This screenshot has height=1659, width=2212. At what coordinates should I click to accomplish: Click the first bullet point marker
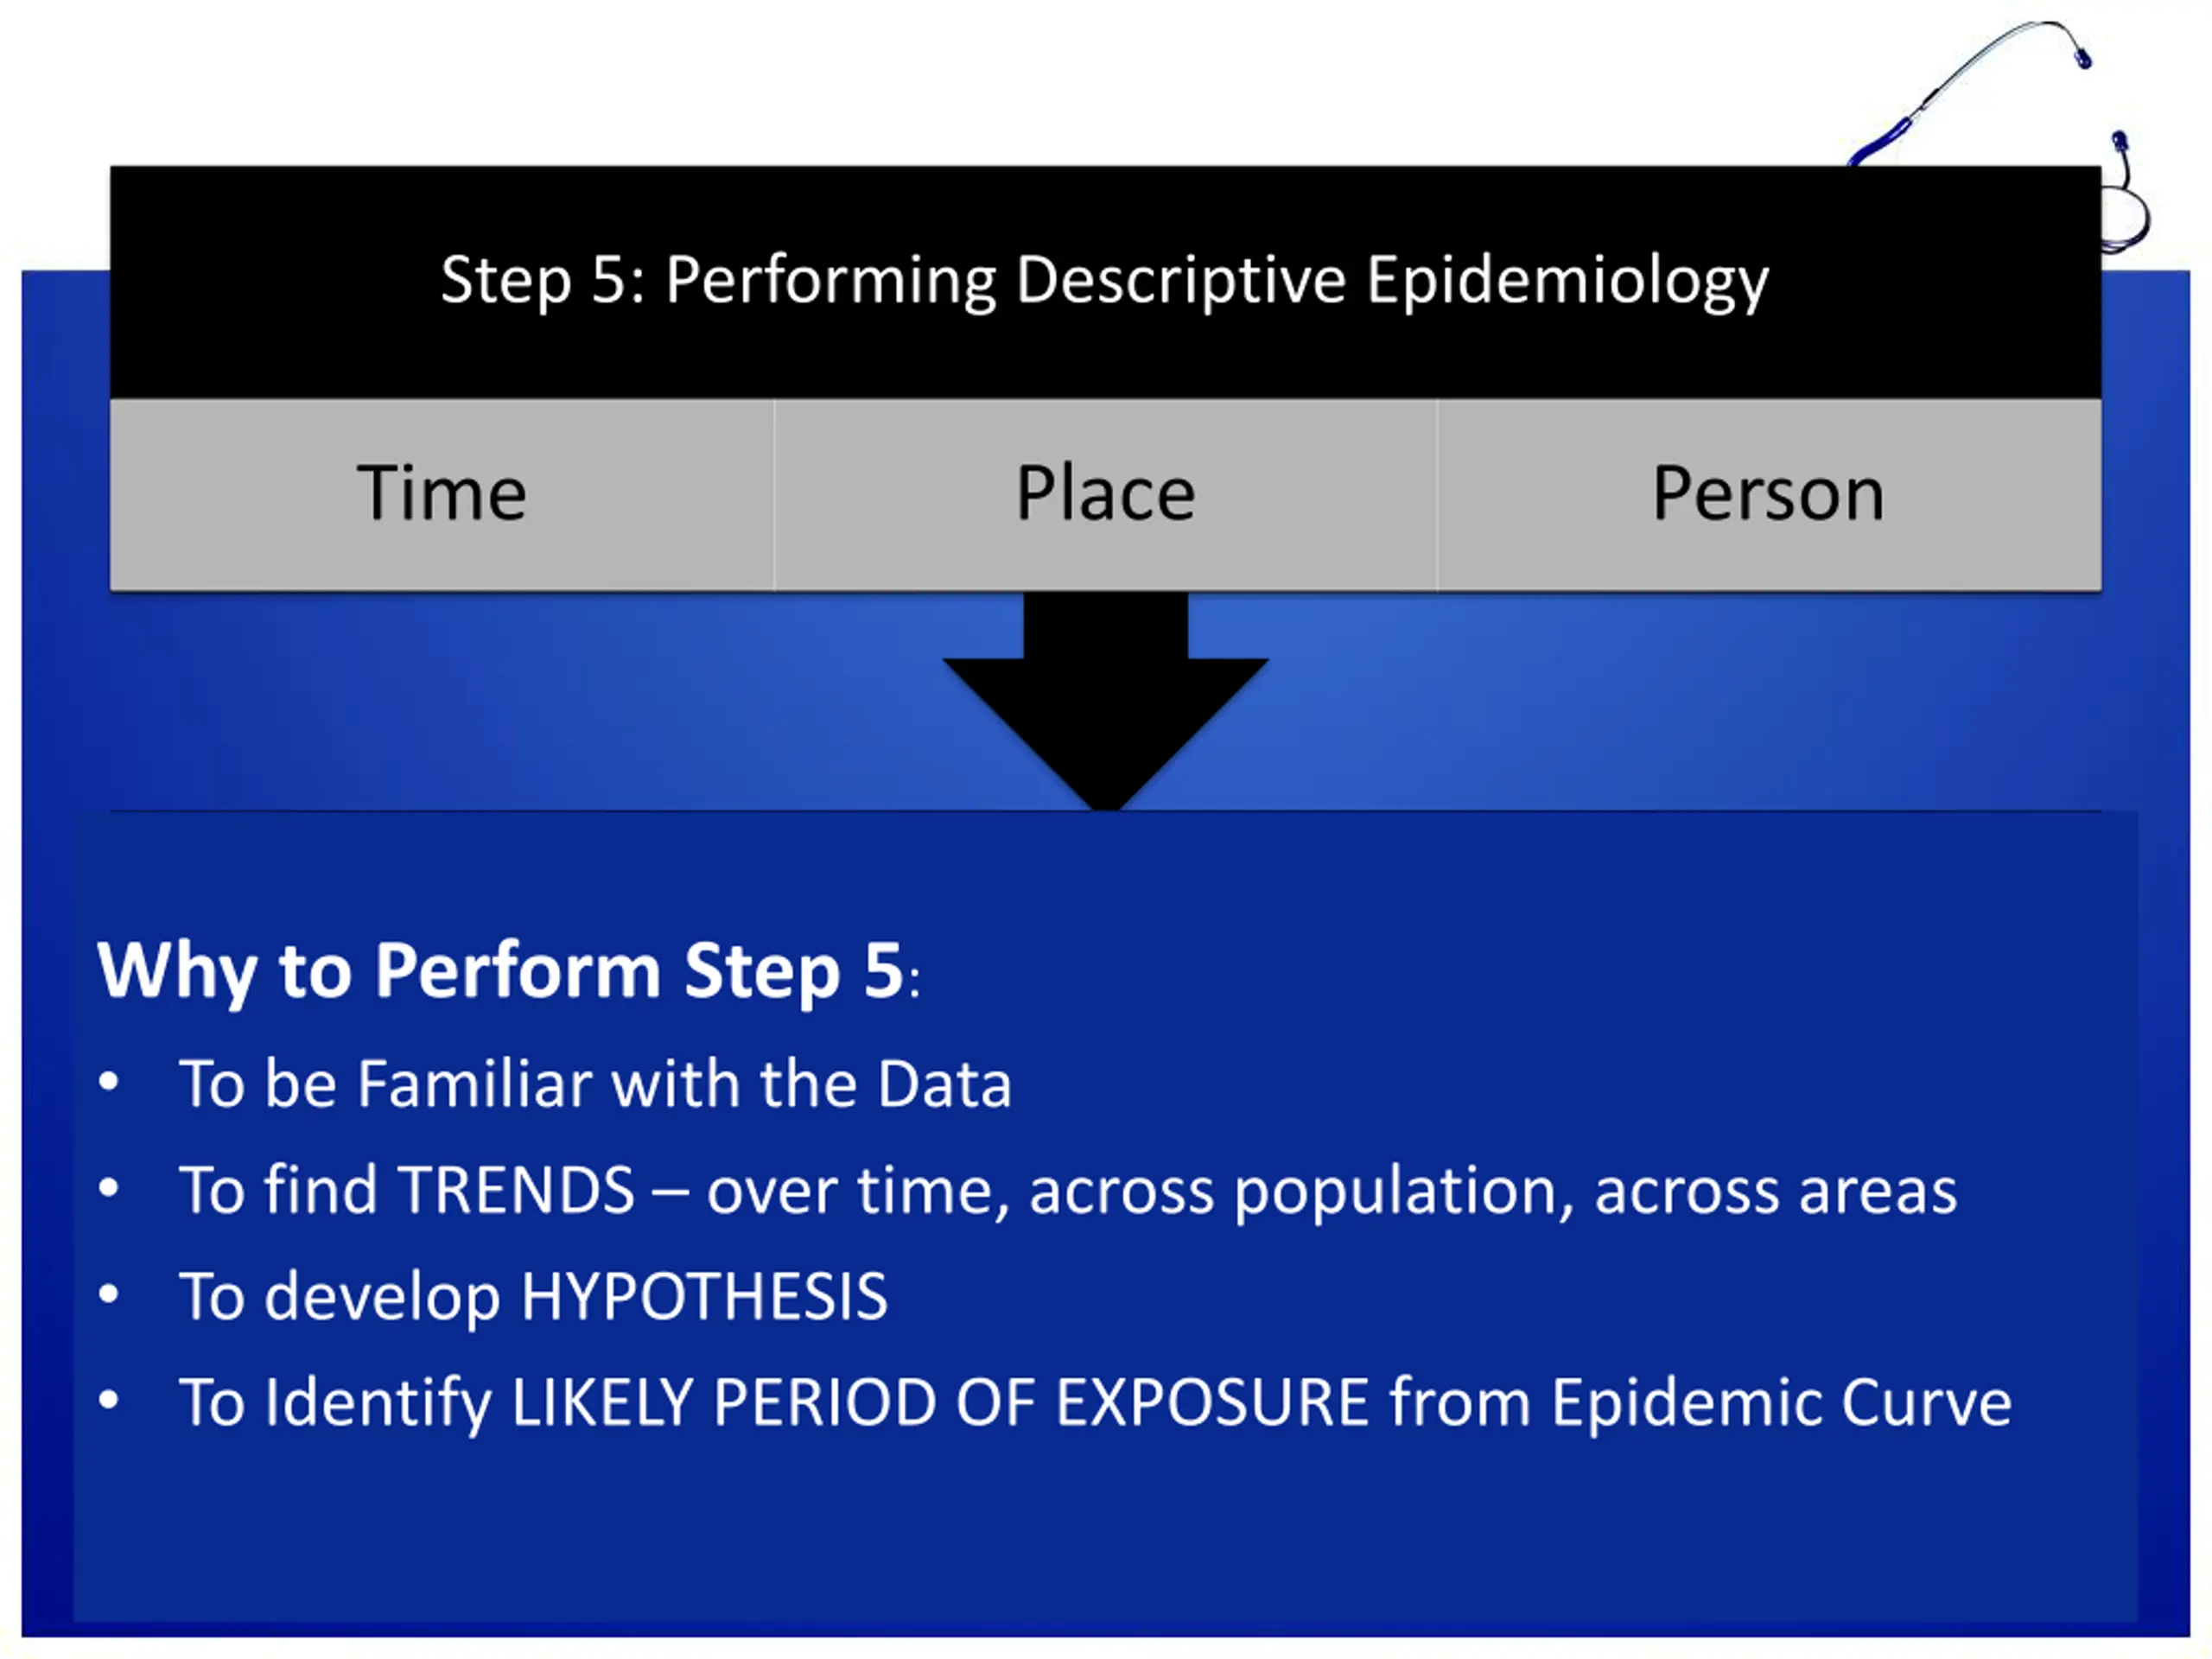coord(109,1082)
